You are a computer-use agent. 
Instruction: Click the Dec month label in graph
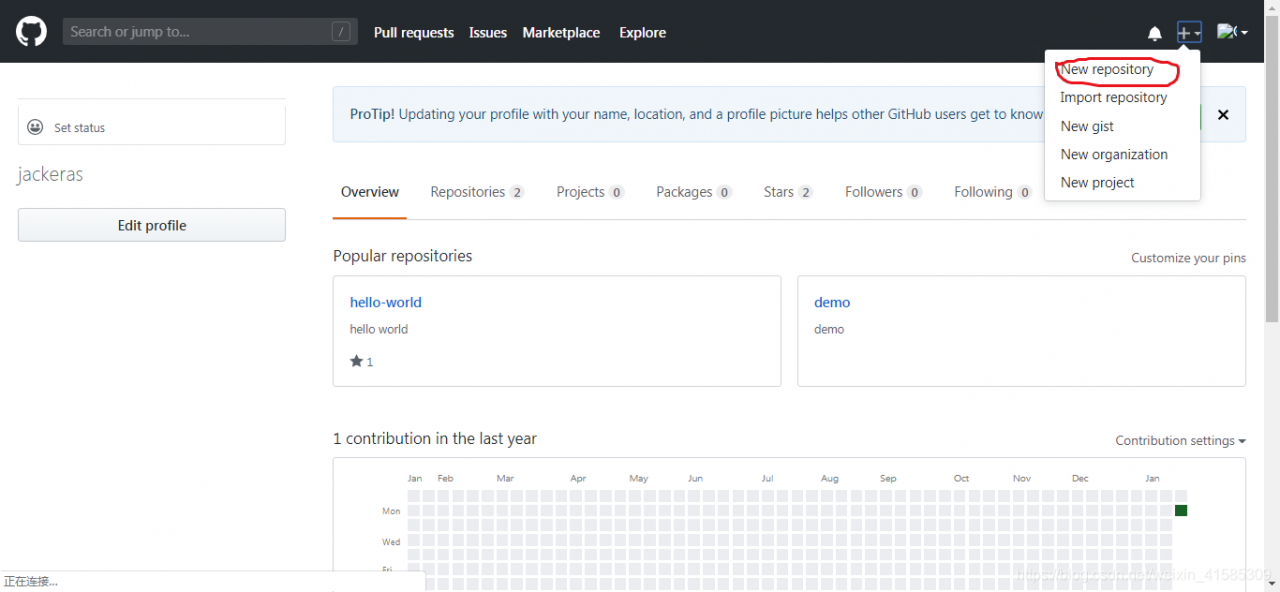pos(1080,478)
